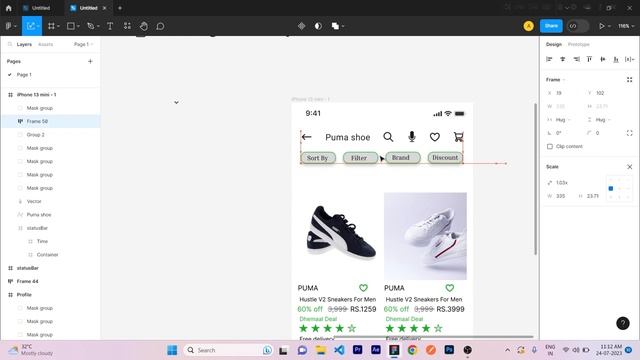Click the Sort By chip on canvas

click(x=318, y=158)
